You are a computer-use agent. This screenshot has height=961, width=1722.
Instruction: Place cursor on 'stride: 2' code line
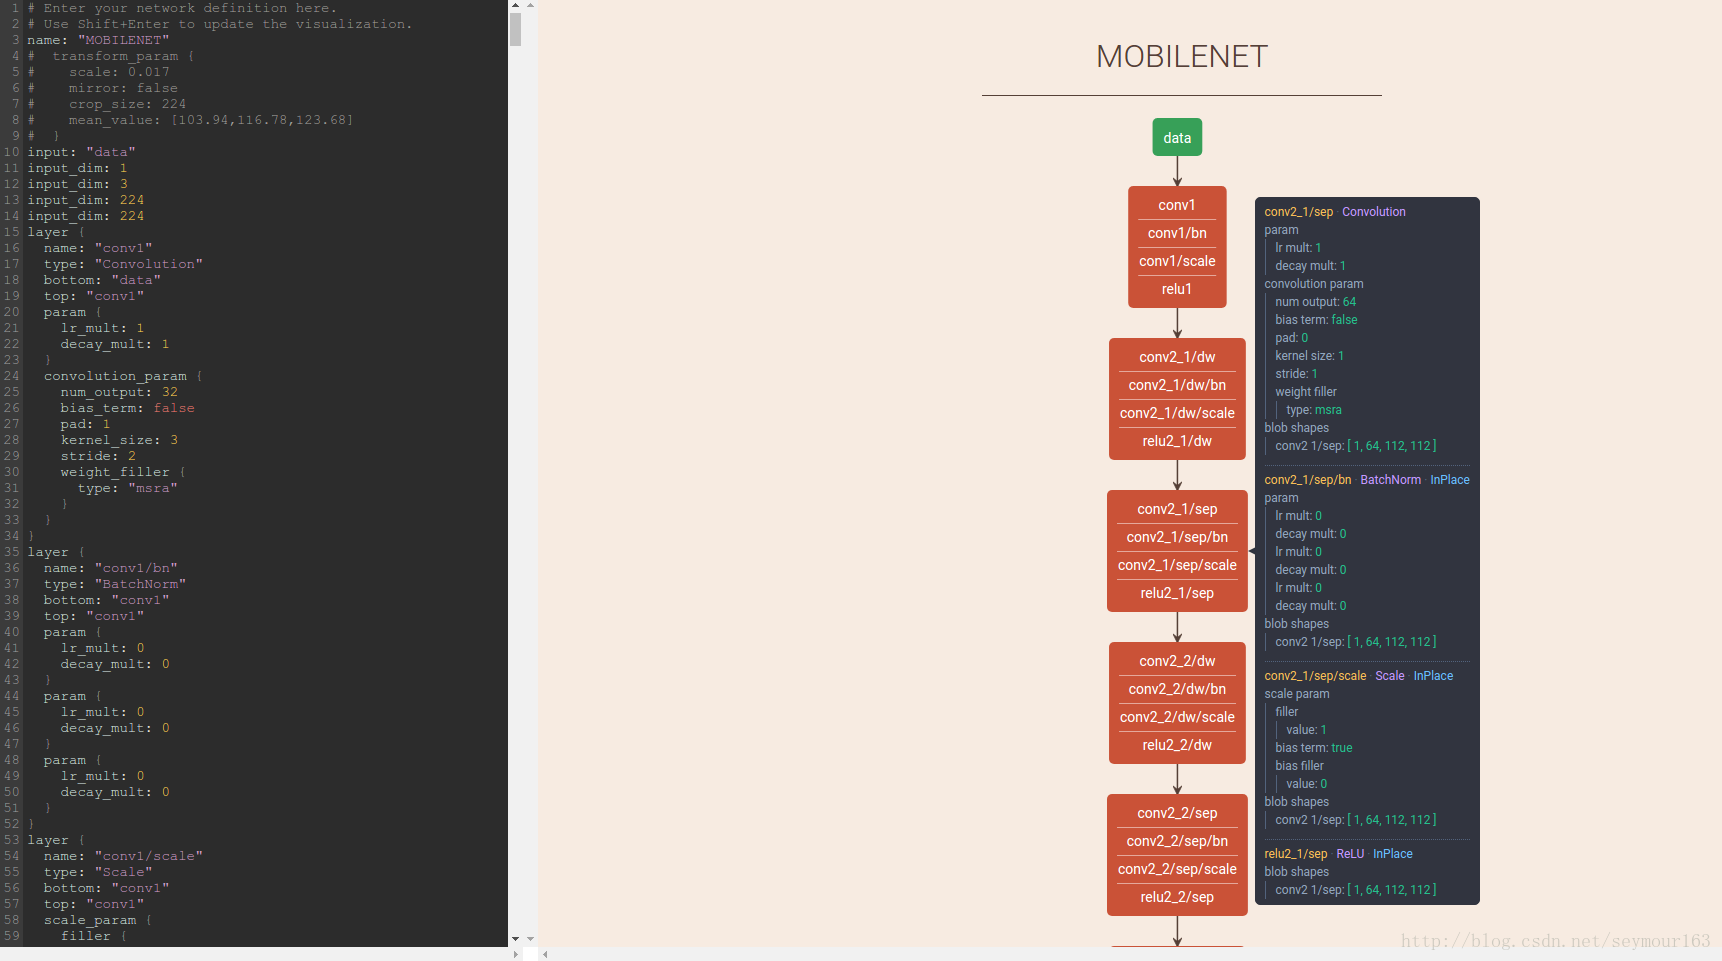pyautogui.click(x=98, y=456)
